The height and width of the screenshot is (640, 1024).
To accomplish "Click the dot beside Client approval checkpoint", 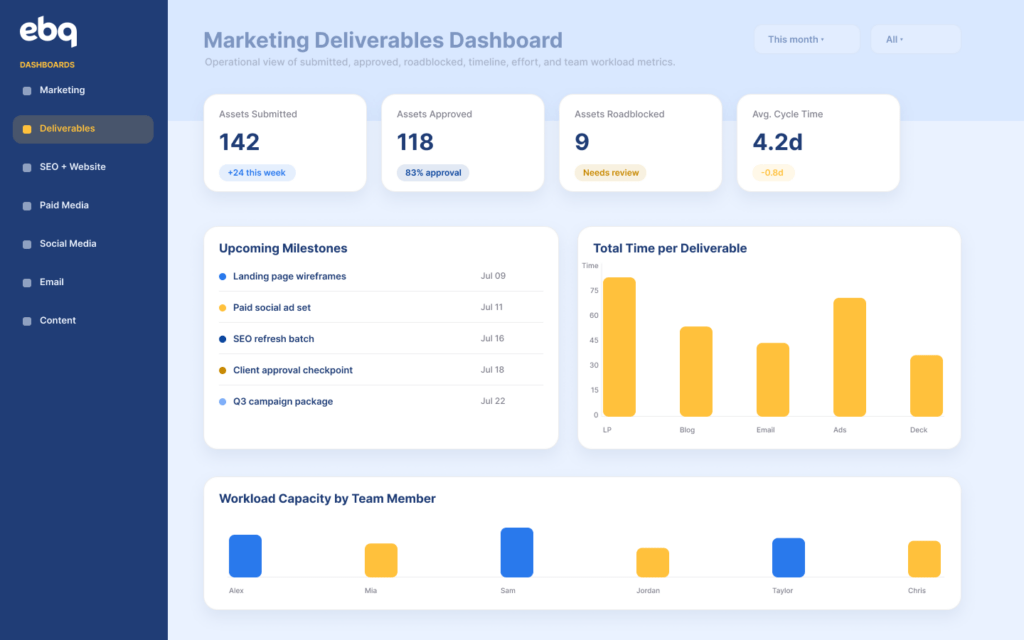I will tap(223, 371).
